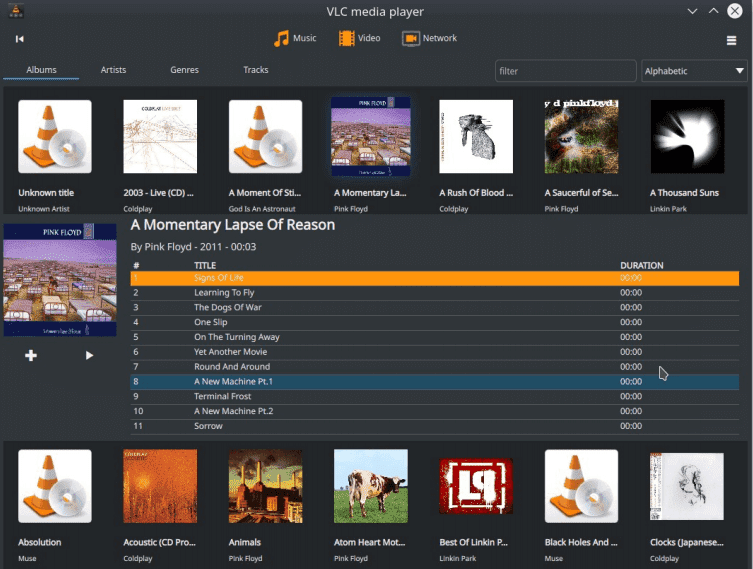753x569 pixels.
Task: Open the hamburger menu
Action: pyautogui.click(x=731, y=40)
